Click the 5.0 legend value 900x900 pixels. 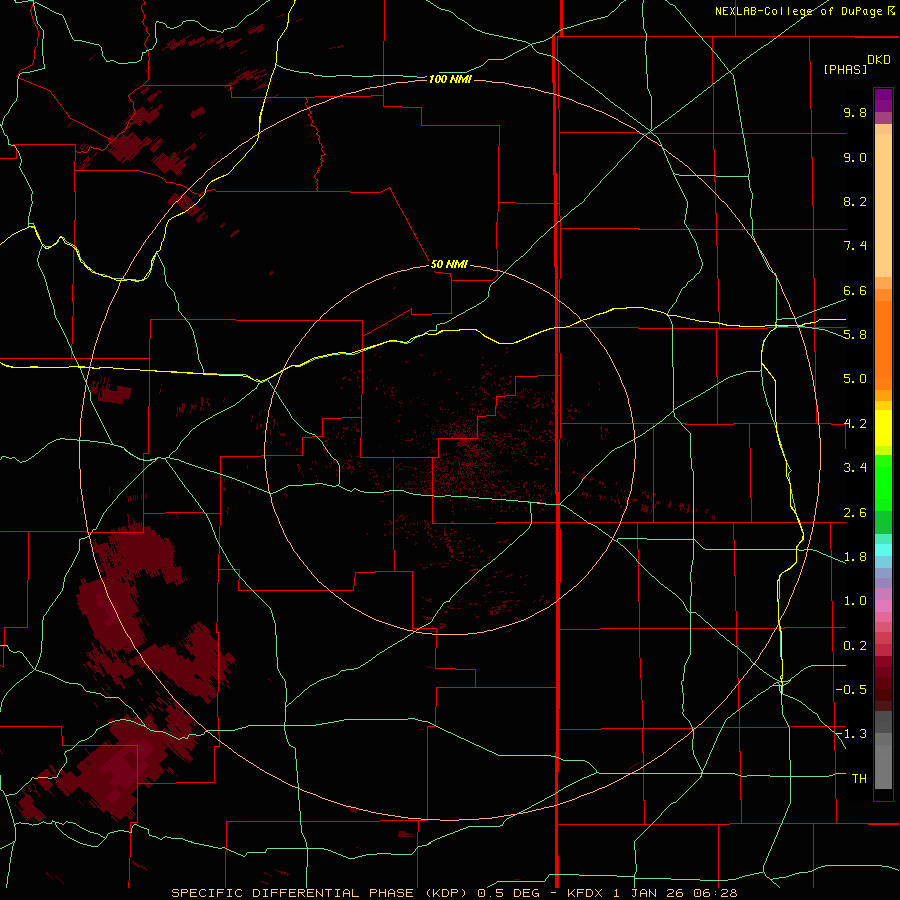click(x=855, y=379)
